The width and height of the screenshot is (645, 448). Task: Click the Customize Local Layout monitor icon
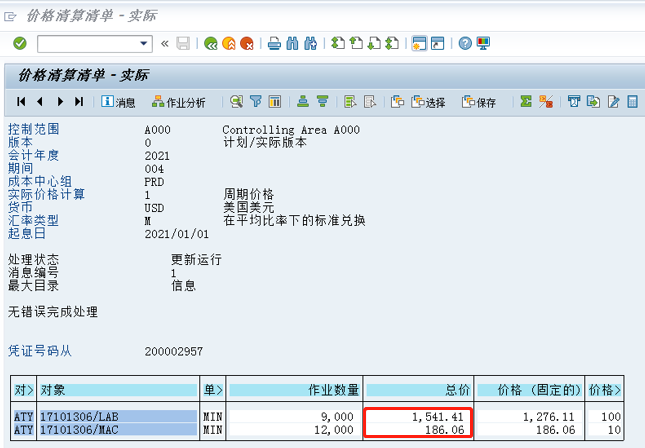coord(483,43)
